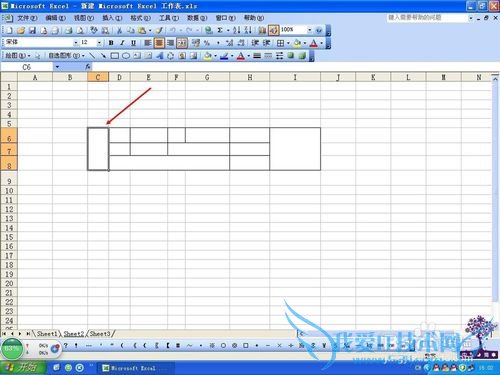Click the Print icon
This screenshot has width=500, height=375.
[69, 30]
